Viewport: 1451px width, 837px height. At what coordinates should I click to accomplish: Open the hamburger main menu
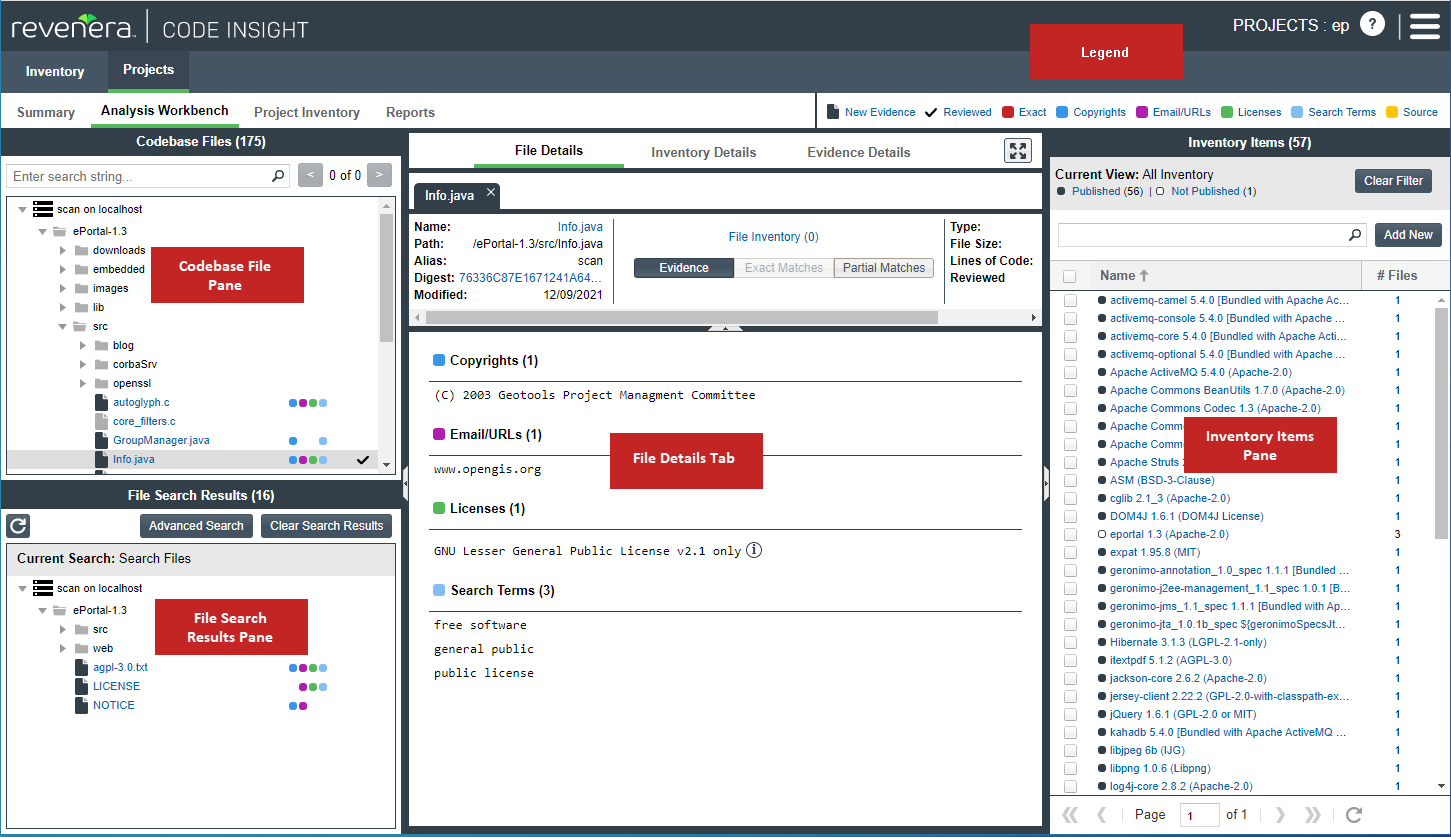(1424, 26)
